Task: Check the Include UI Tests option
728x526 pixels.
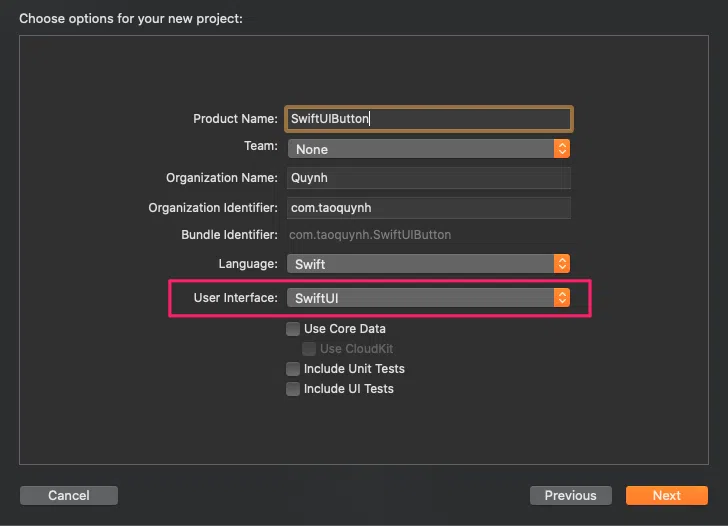Action: click(292, 389)
